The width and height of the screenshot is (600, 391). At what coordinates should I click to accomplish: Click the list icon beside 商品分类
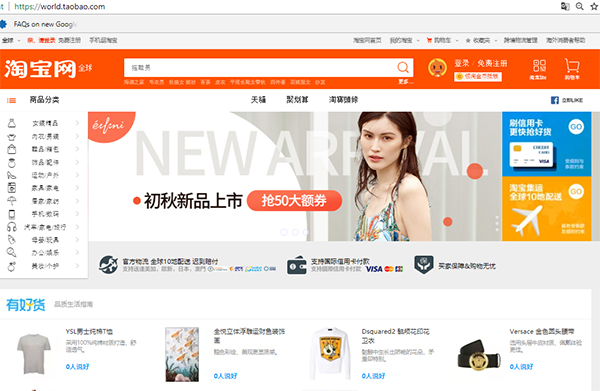pos(11,100)
